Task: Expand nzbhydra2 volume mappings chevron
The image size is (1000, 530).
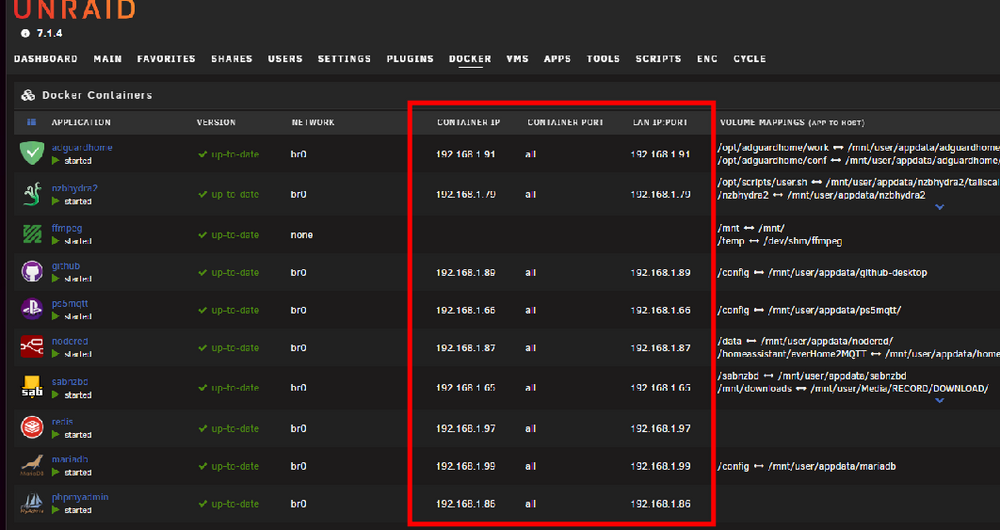Action: pos(939,207)
